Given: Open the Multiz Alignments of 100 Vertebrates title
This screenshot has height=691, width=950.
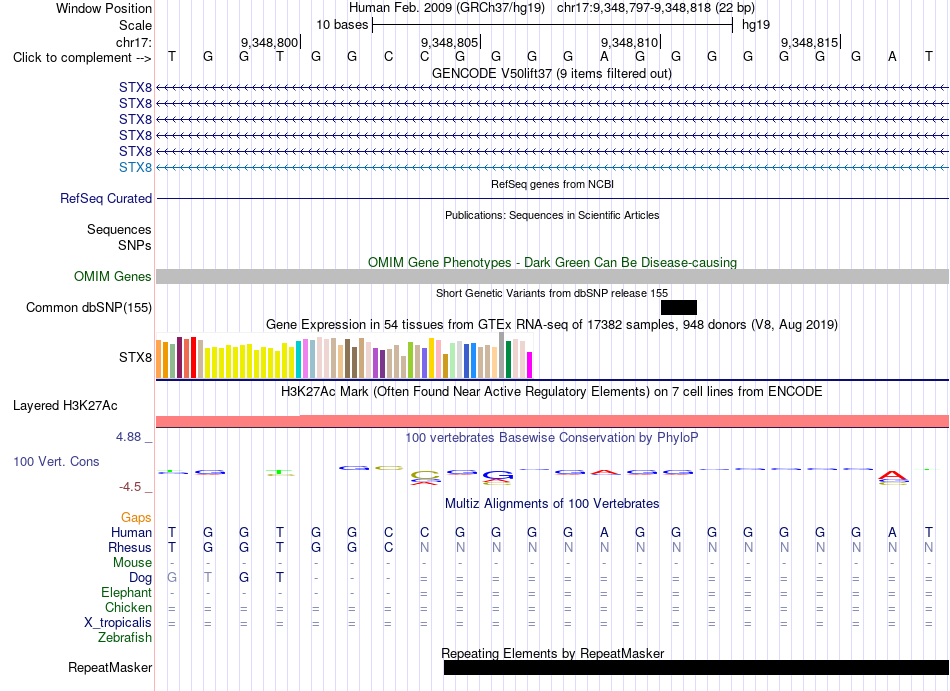Looking at the screenshot, I should tap(552, 504).
